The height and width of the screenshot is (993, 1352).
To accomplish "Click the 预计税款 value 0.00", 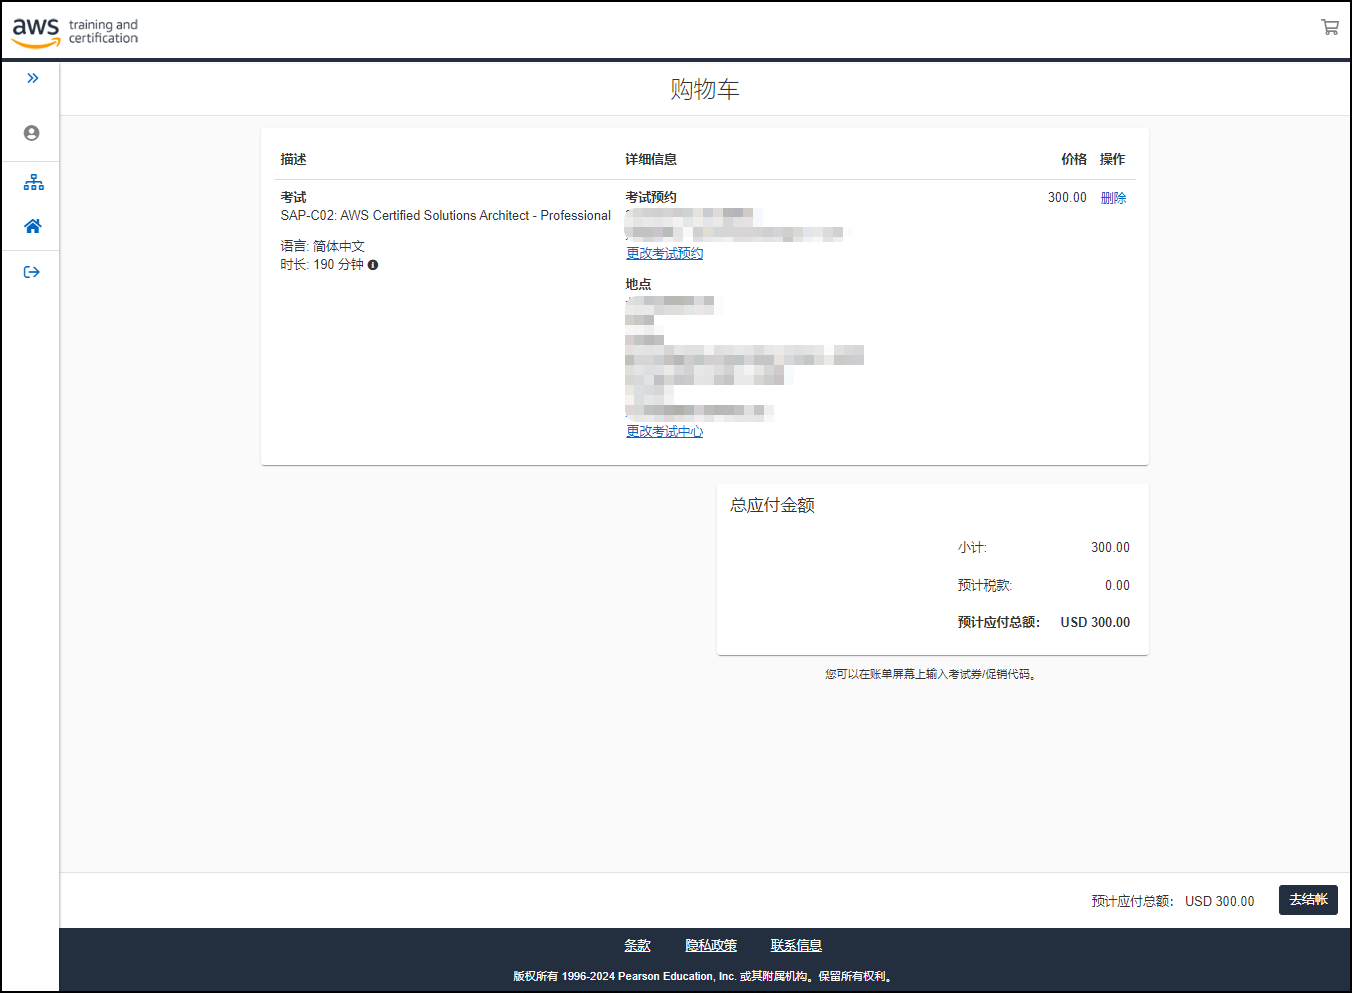I will [x=1117, y=585].
